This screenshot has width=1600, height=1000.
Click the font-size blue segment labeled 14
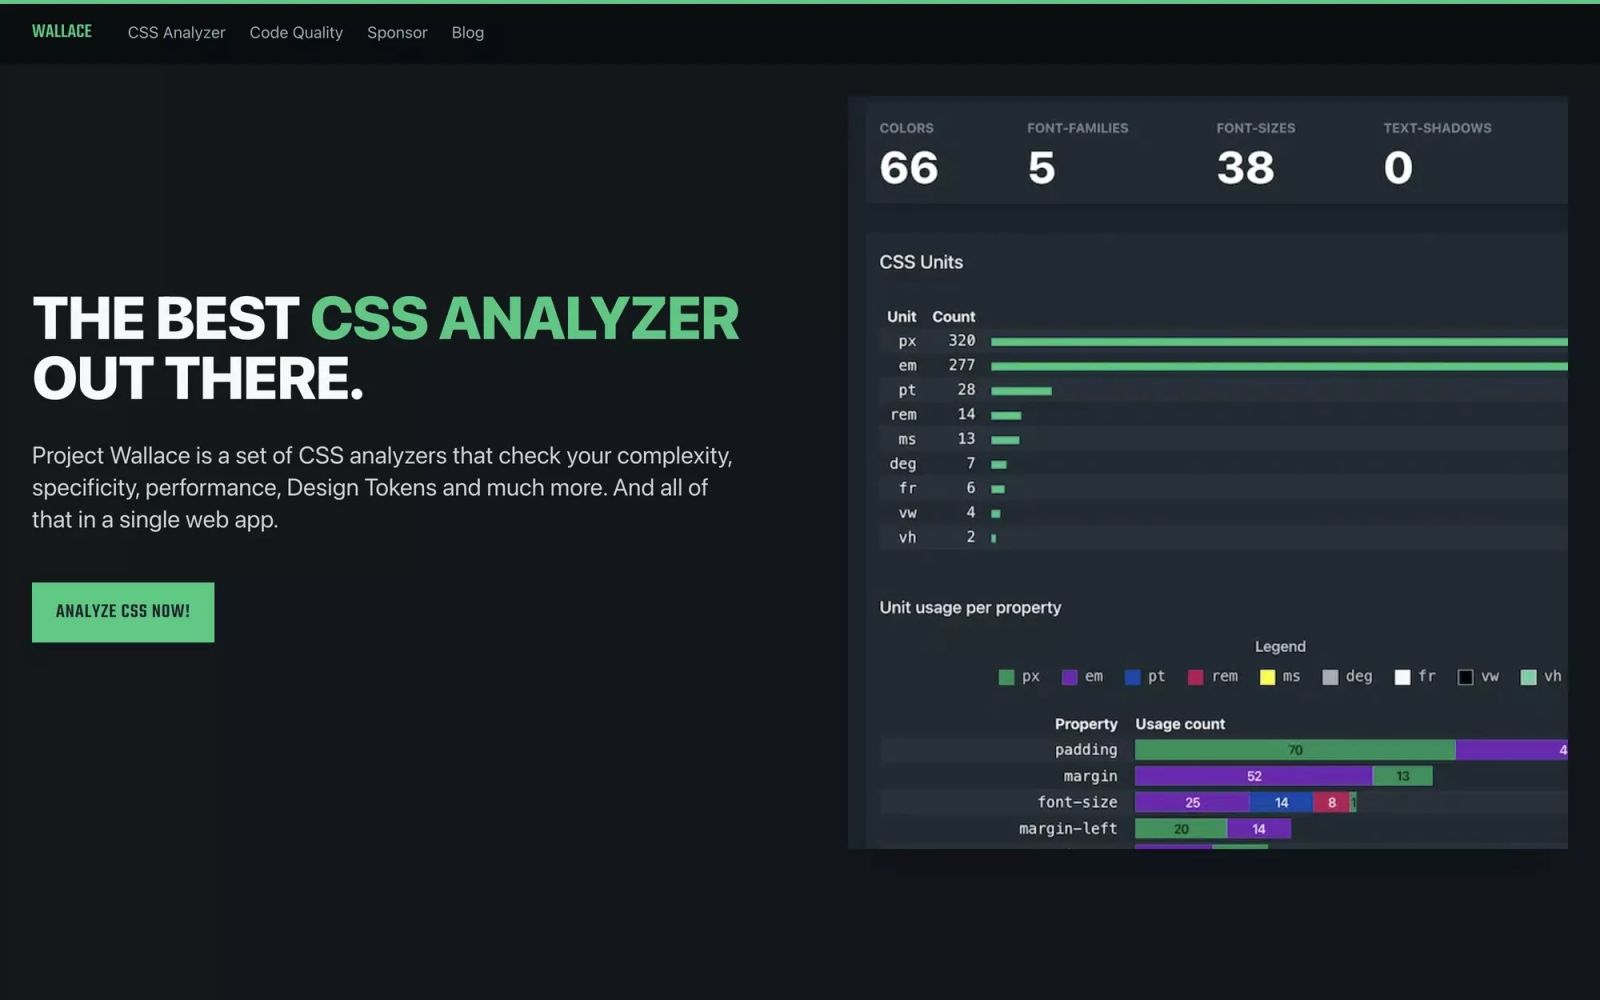coord(1282,802)
